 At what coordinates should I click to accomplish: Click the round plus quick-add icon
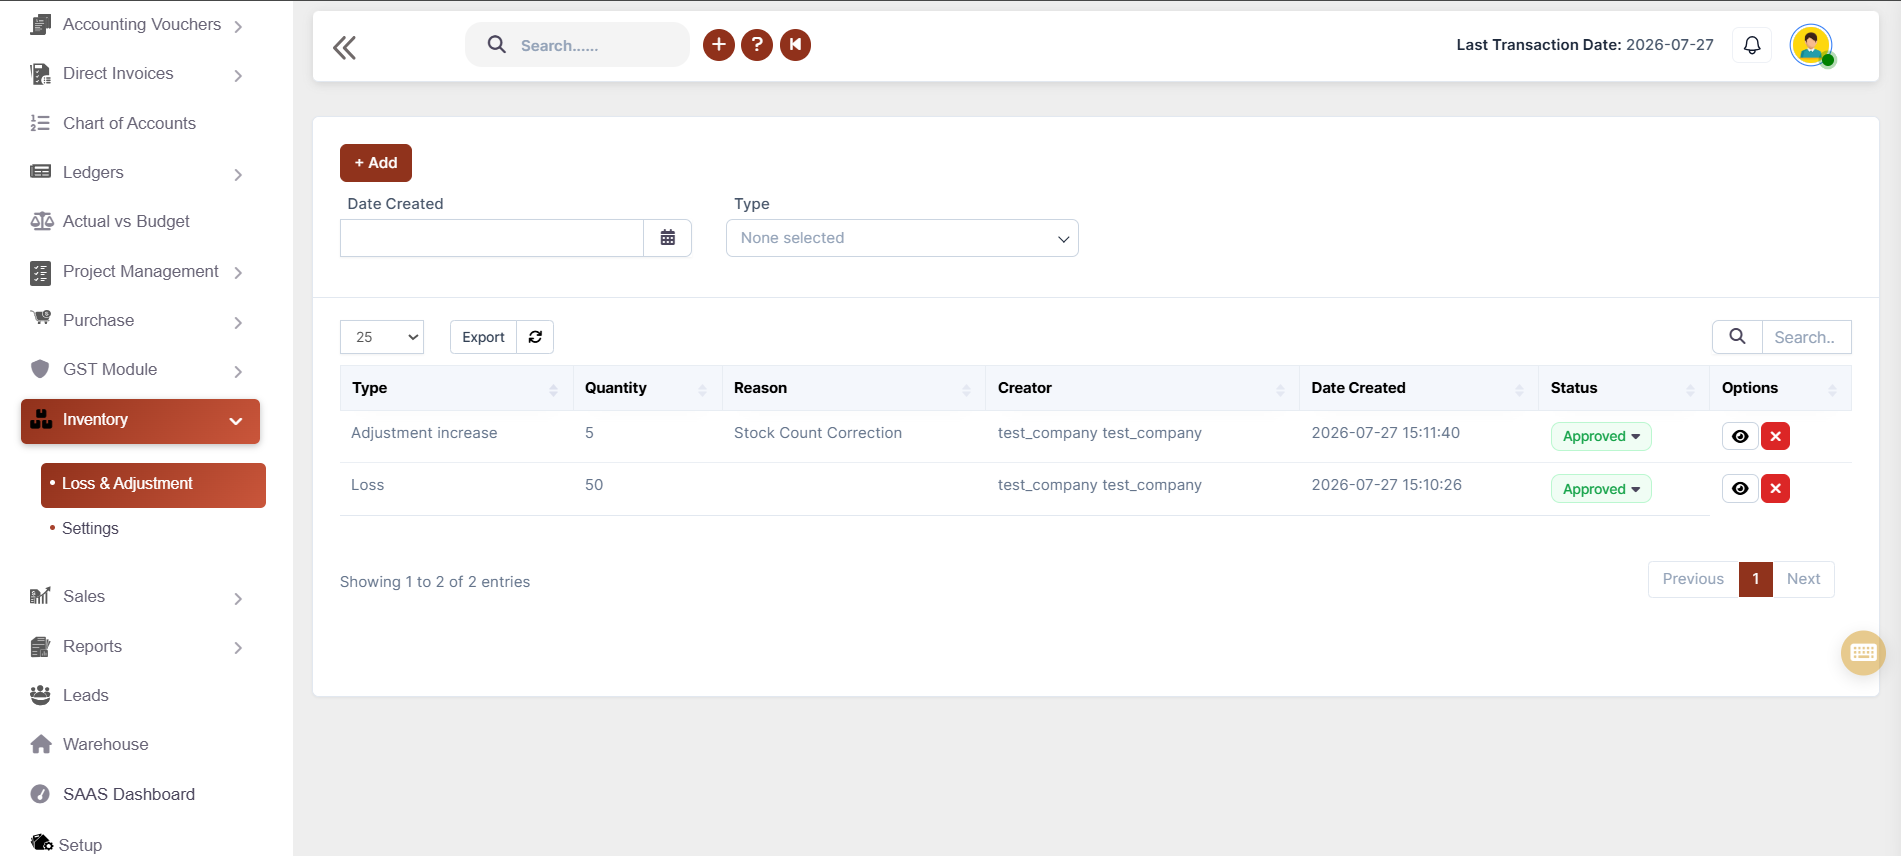click(718, 45)
